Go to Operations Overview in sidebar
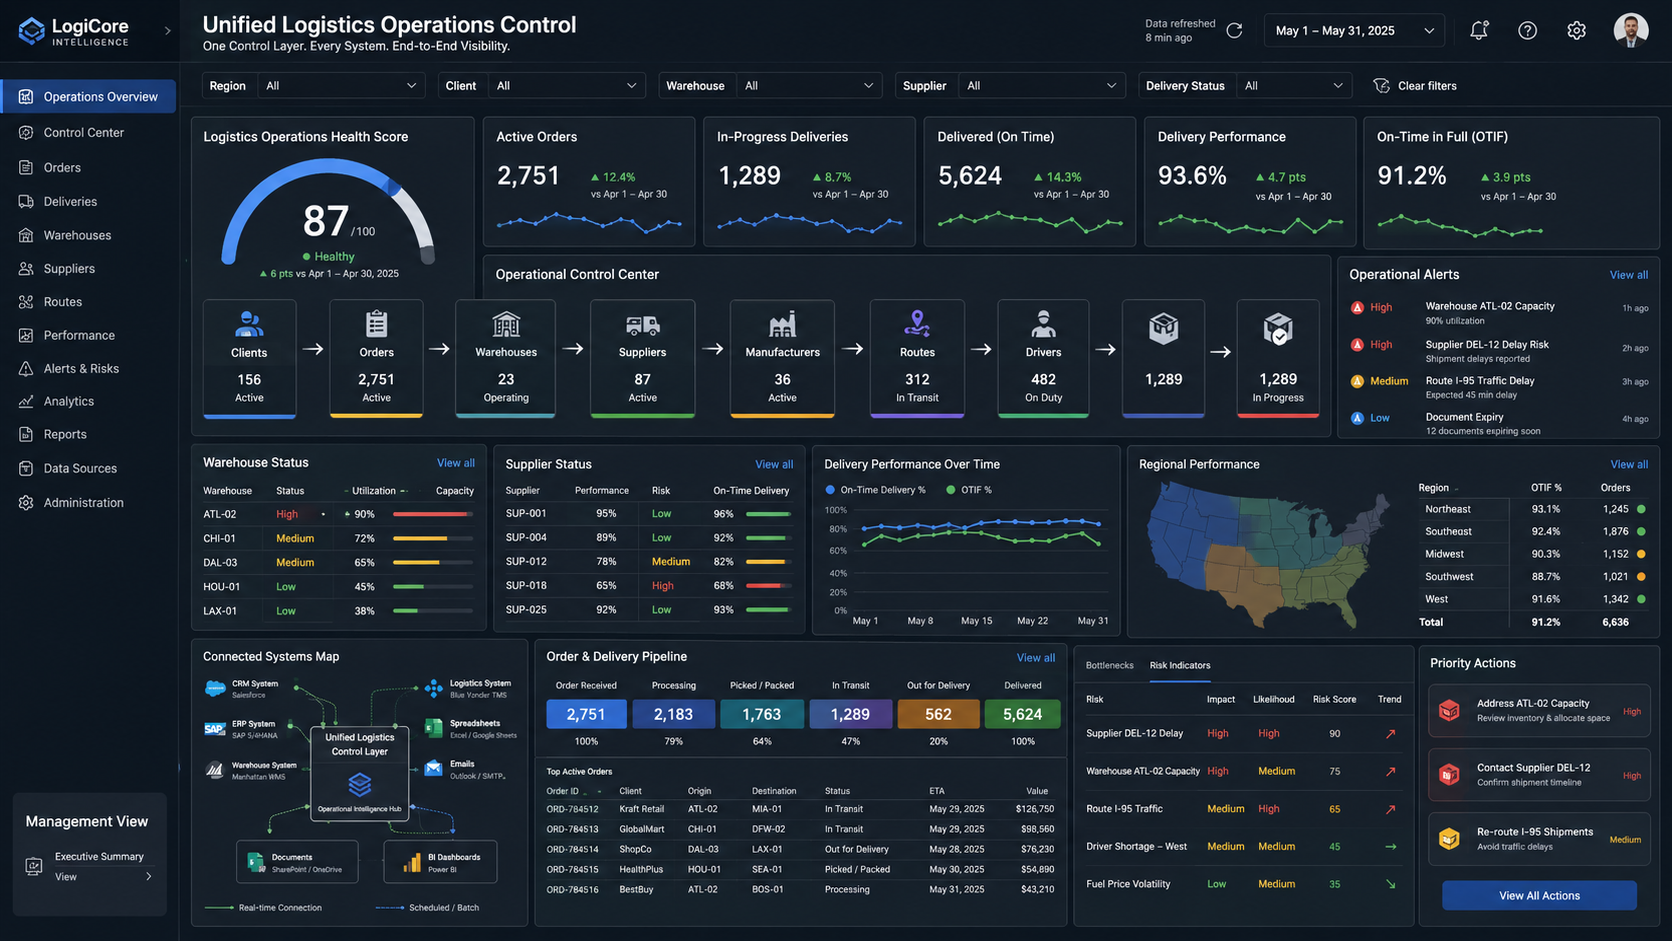The height and width of the screenshot is (941, 1672). pos(89,97)
